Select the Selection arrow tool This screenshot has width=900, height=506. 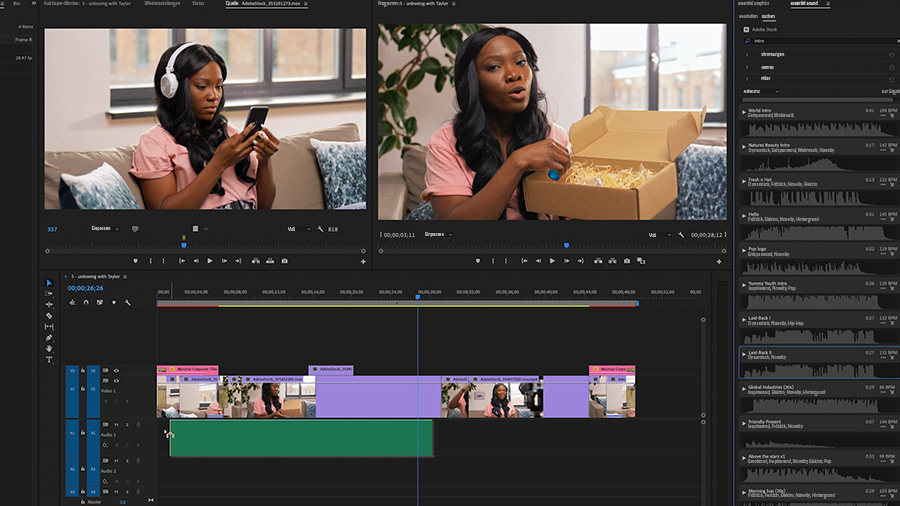click(x=49, y=283)
